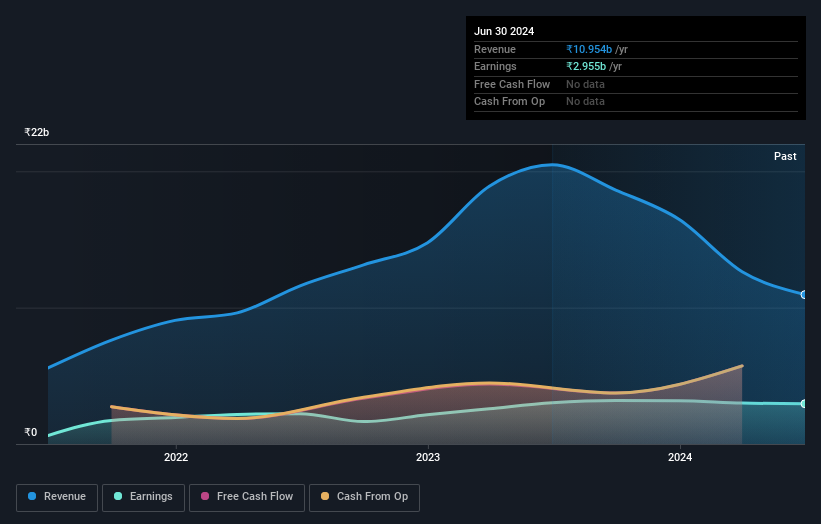
Task: Click the Jun 30 2024 tooltip date
Action: [504, 31]
